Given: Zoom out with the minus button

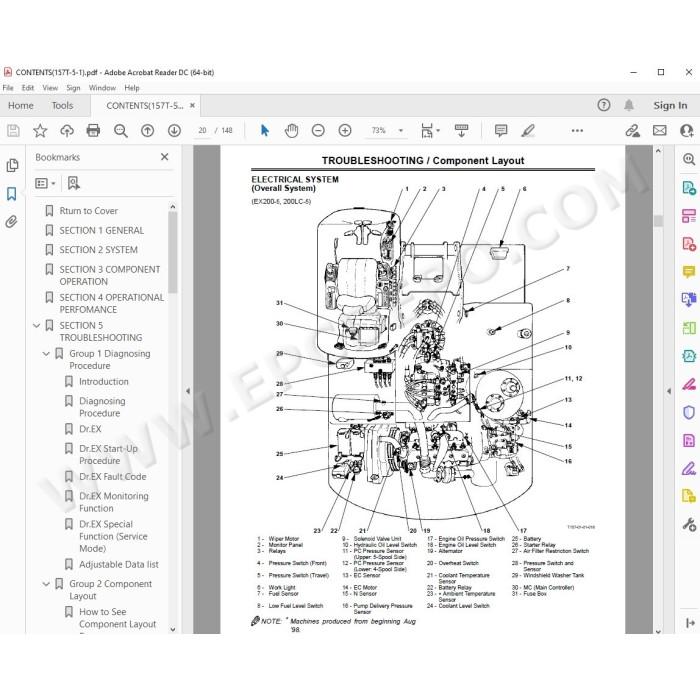Looking at the screenshot, I should [x=318, y=130].
